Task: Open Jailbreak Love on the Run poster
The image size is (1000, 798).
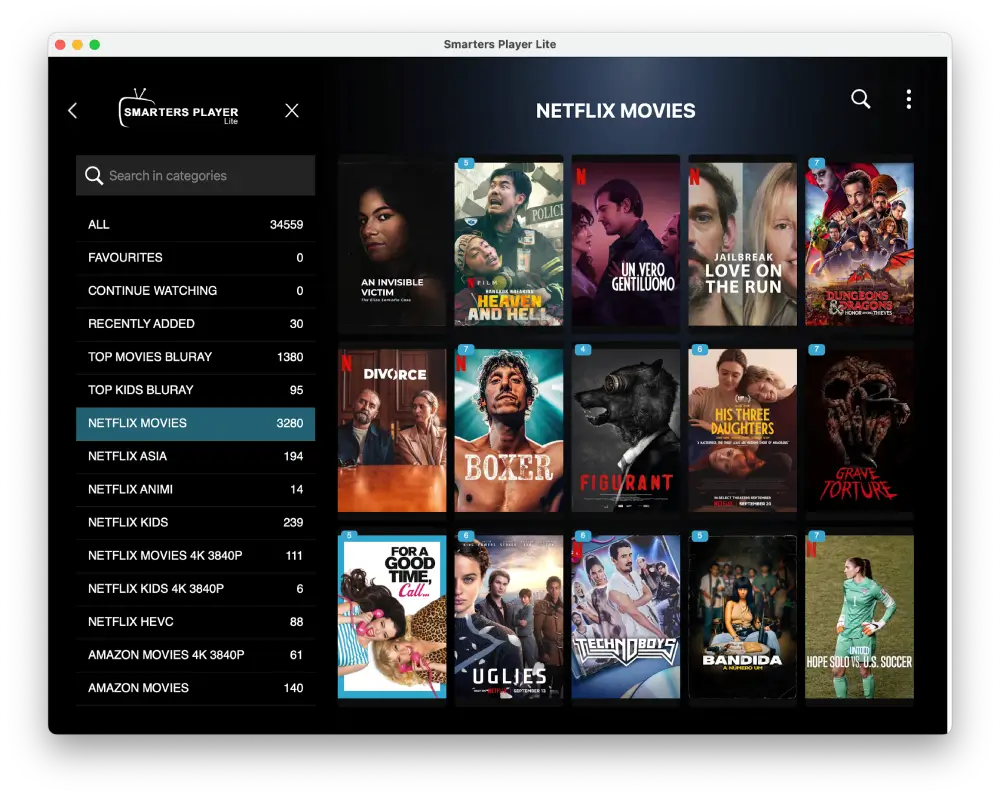Action: coord(742,244)
